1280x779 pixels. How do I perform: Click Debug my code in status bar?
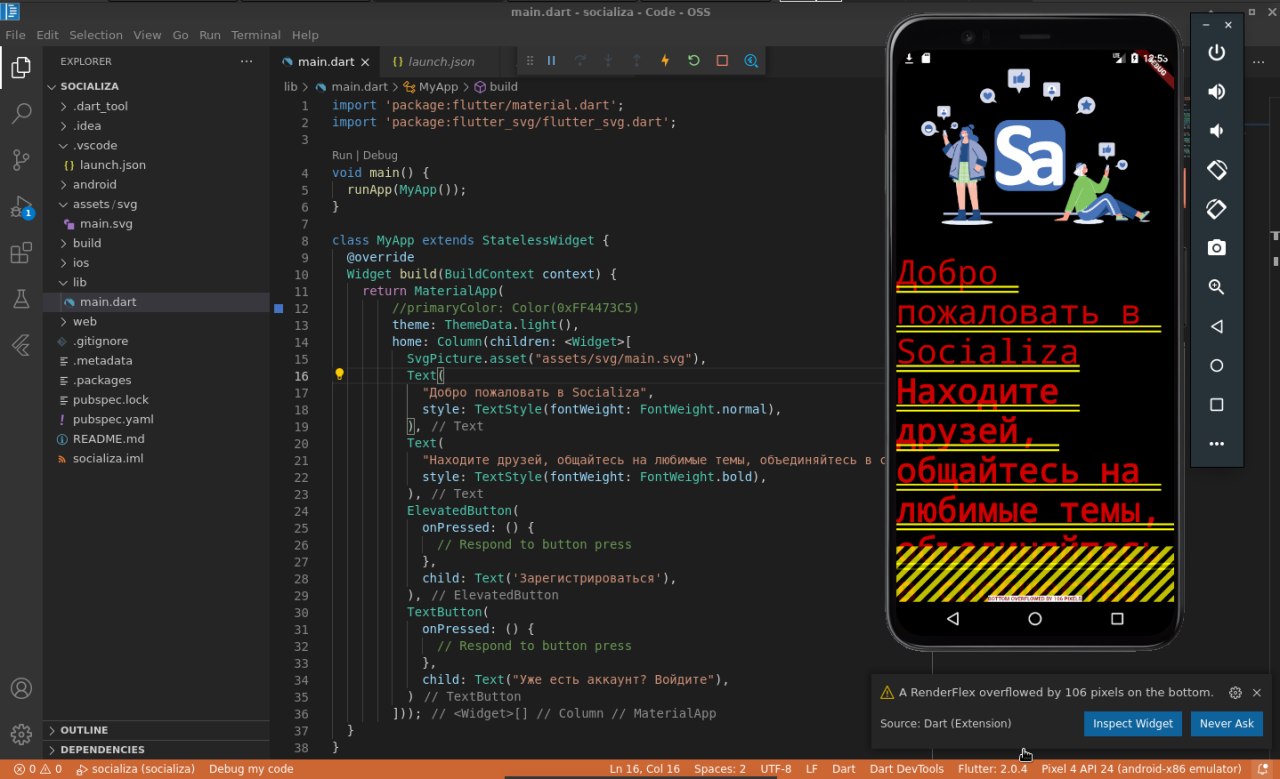pyautogui.click(x=251, y=769)
